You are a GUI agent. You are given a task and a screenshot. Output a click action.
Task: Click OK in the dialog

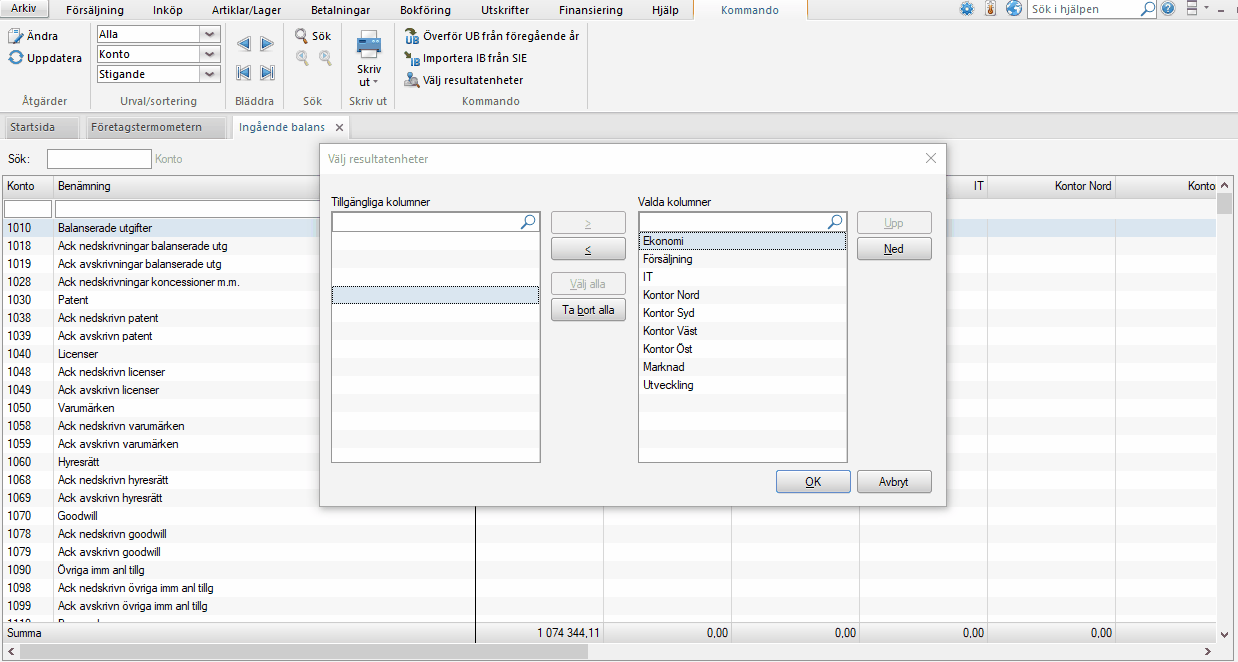pos(813,482)
